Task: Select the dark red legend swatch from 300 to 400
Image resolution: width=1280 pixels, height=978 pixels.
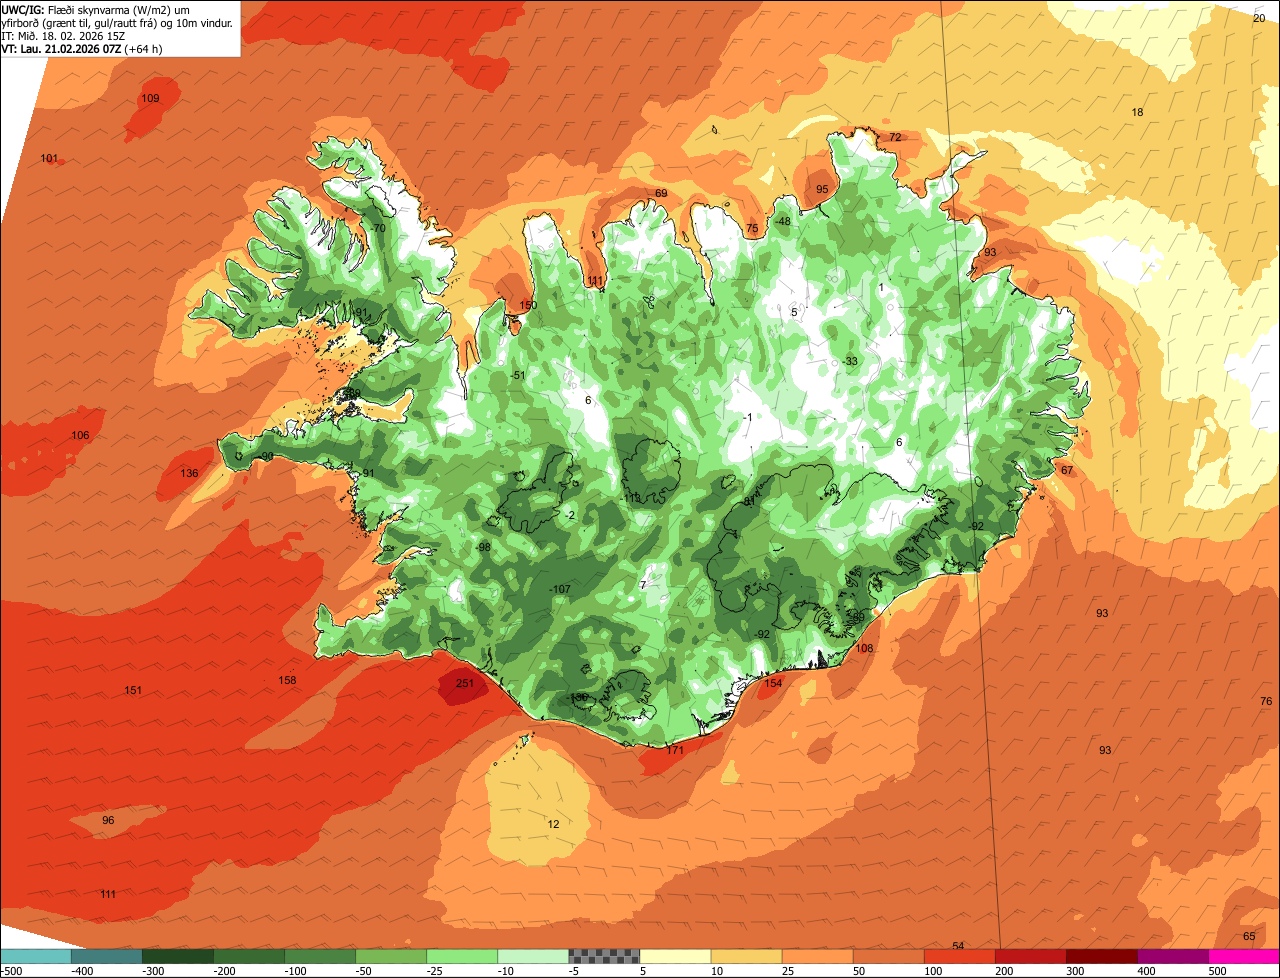Action: coord(1101,956)
